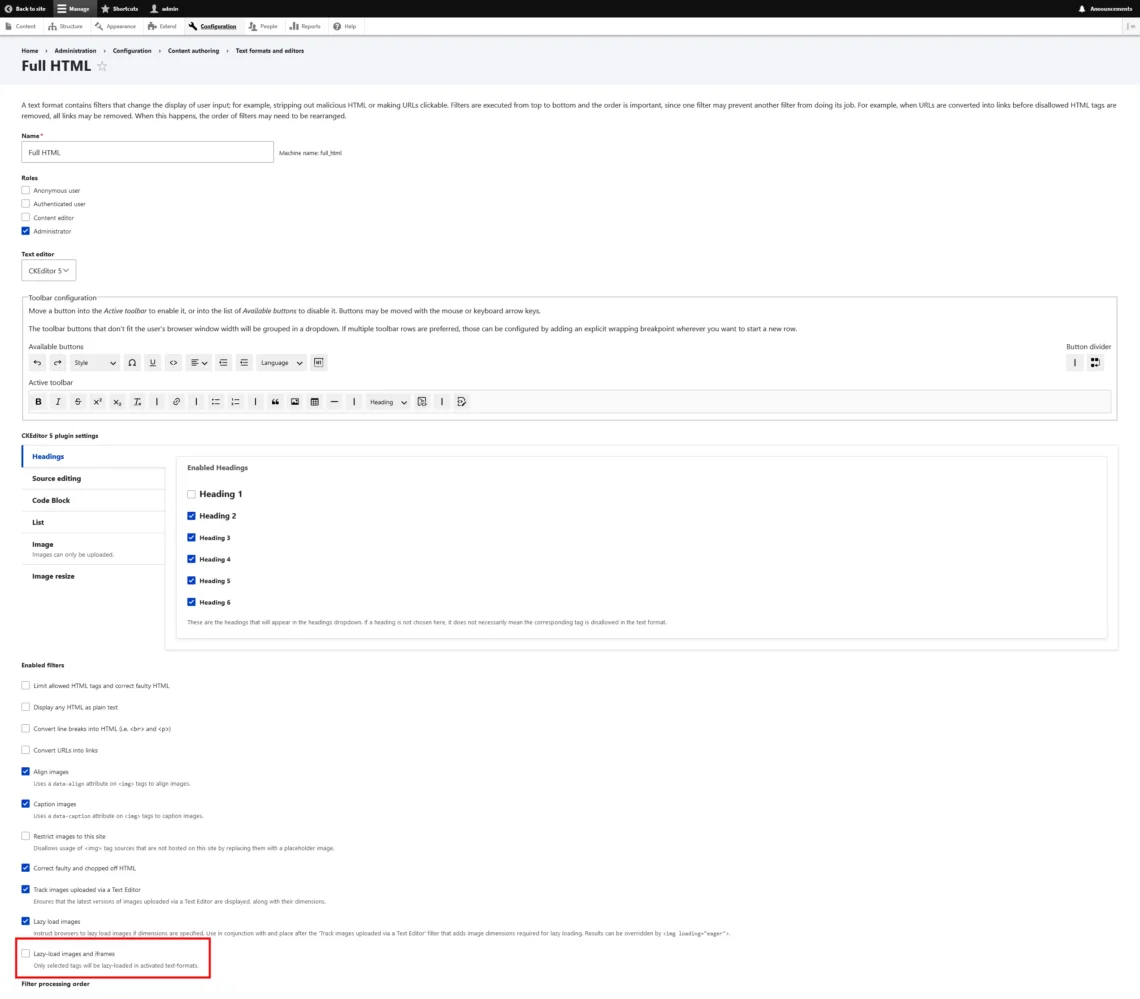
Task: Select the Italic button in the active toolbar
Action: (x=58, y=401)
